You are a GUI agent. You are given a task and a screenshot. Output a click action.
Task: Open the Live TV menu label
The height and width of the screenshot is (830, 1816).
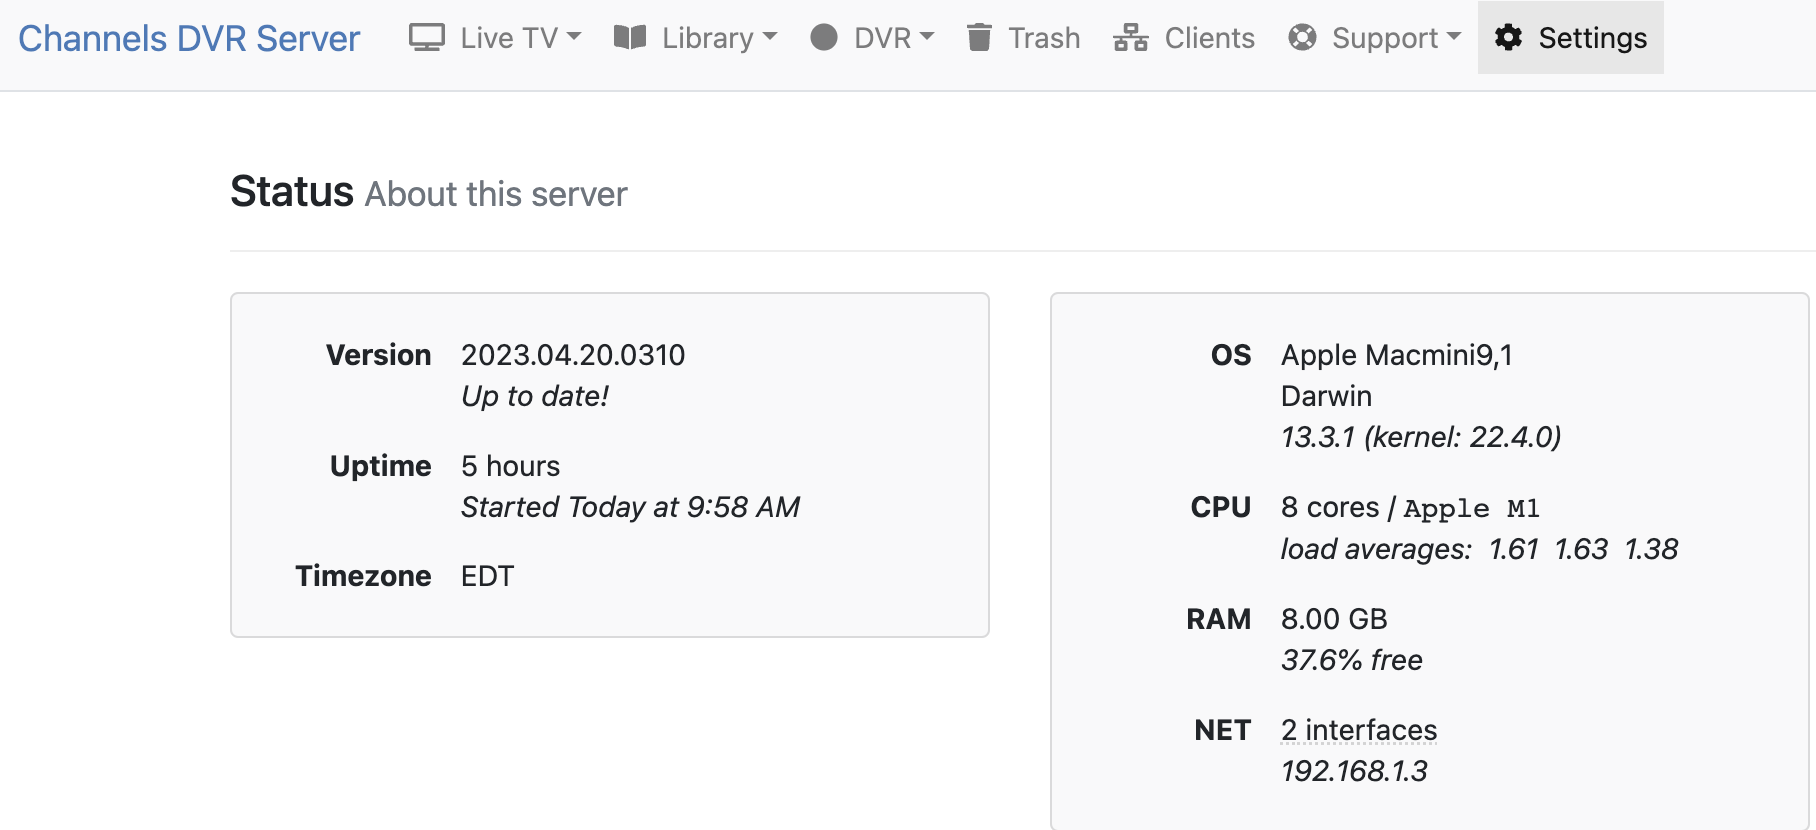pos(508,38)
